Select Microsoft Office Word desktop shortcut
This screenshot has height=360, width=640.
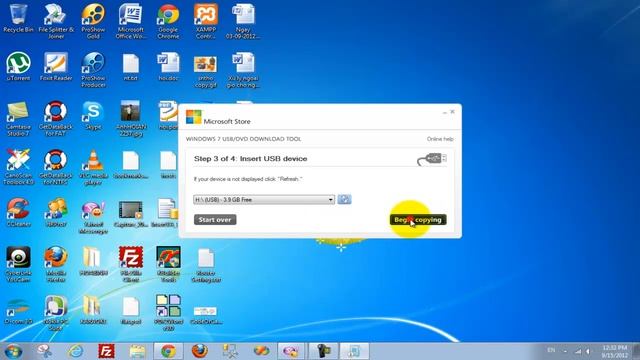(131, 21)
